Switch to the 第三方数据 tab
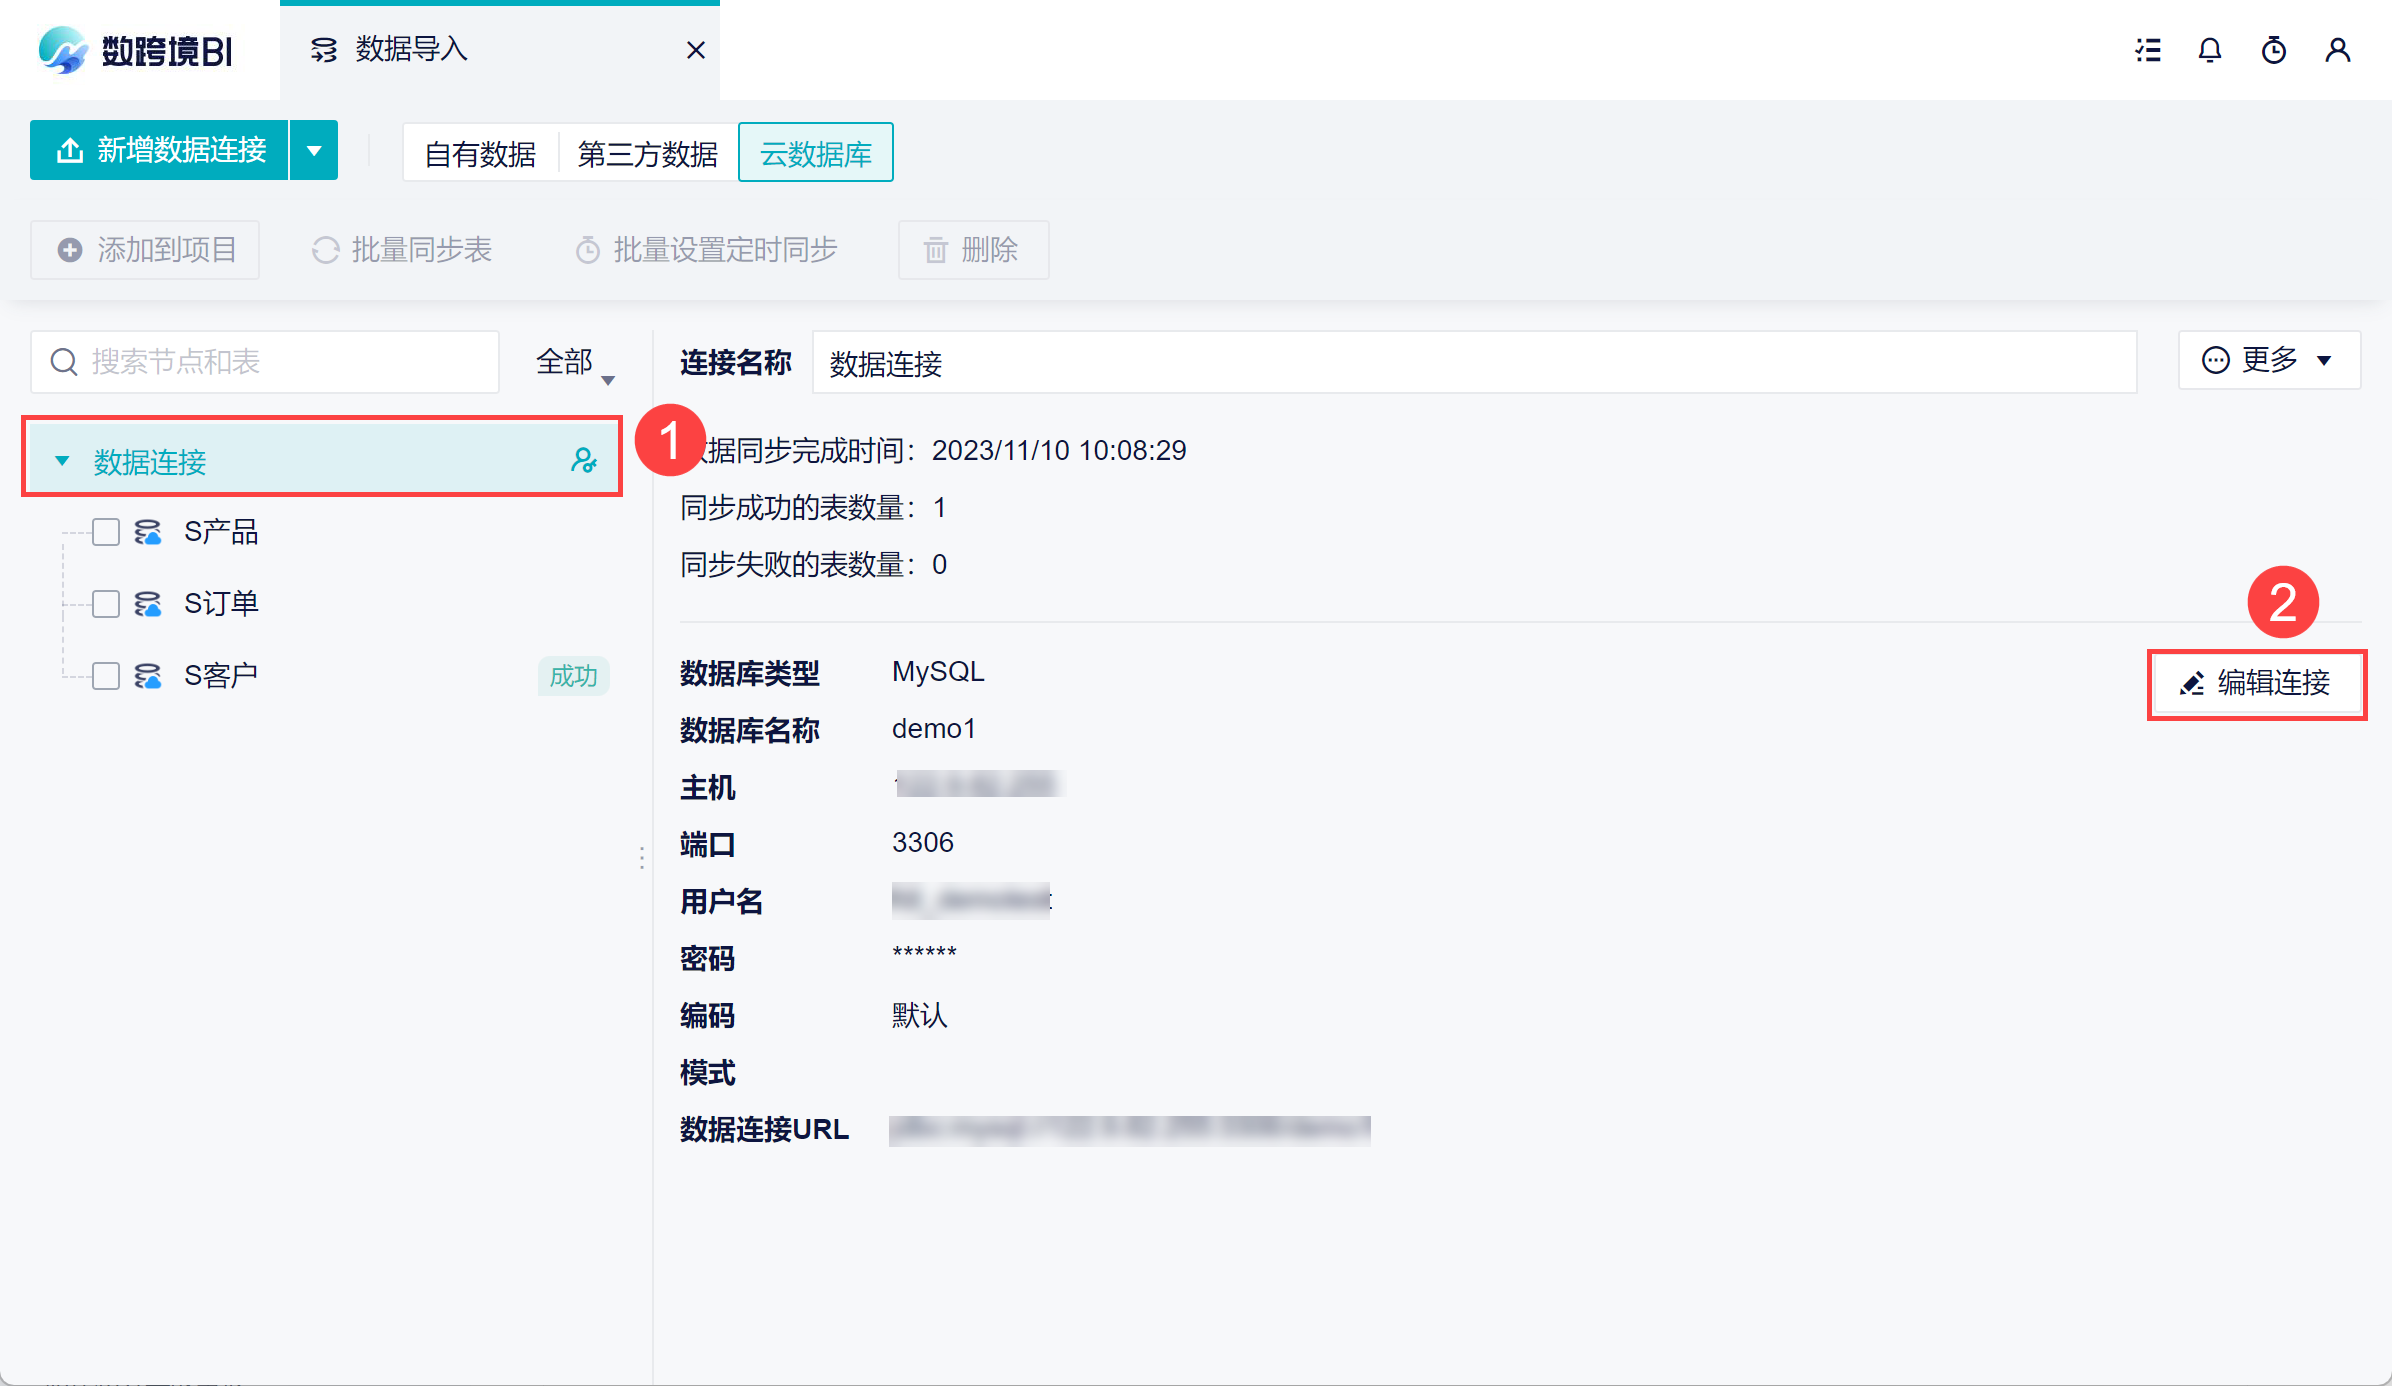 (647, 154)
